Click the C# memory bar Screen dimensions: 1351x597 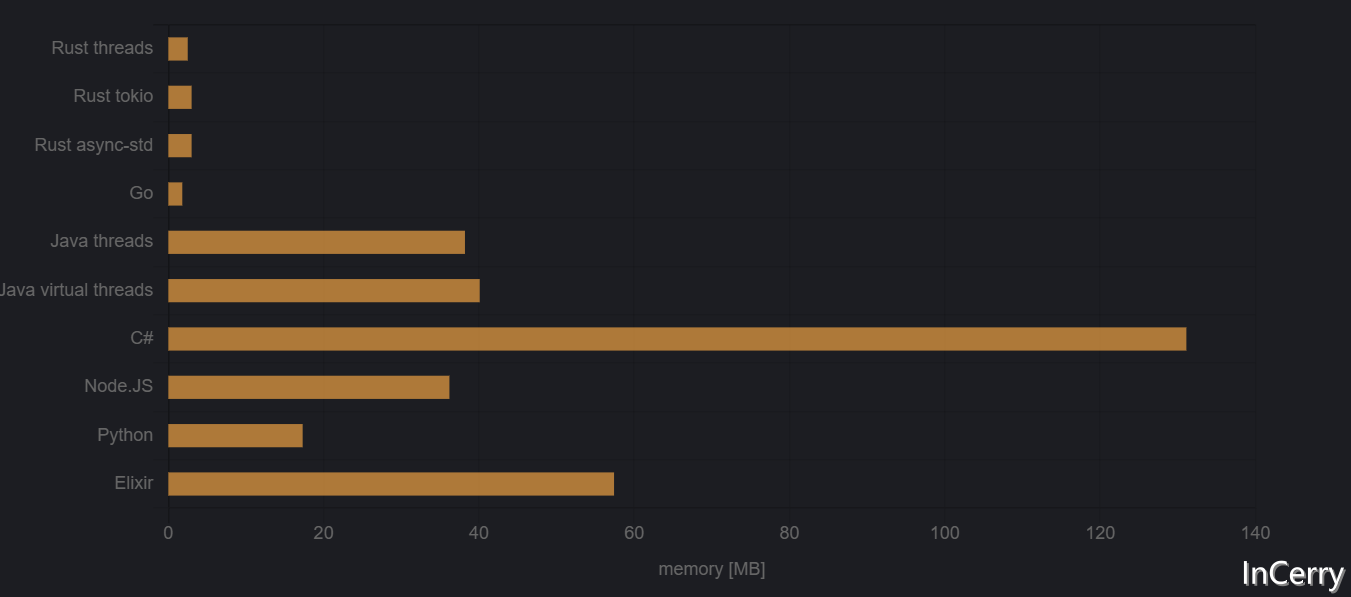click(677, 339)
